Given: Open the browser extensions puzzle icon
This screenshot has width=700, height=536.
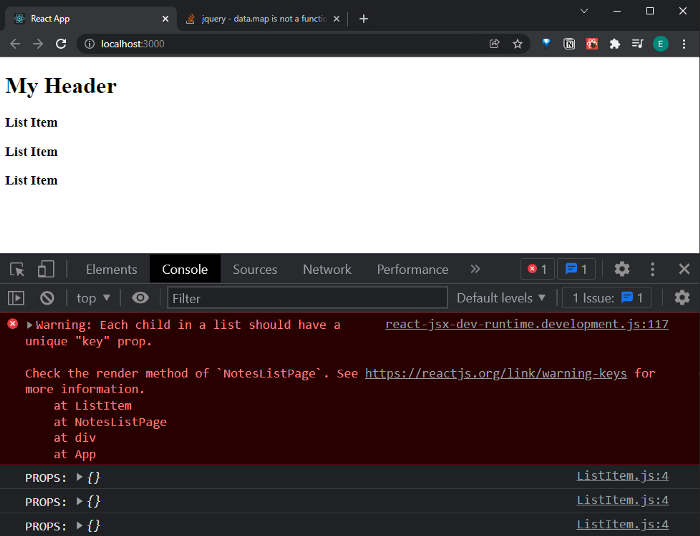Looking at the screenshot, I should [614, 44].
